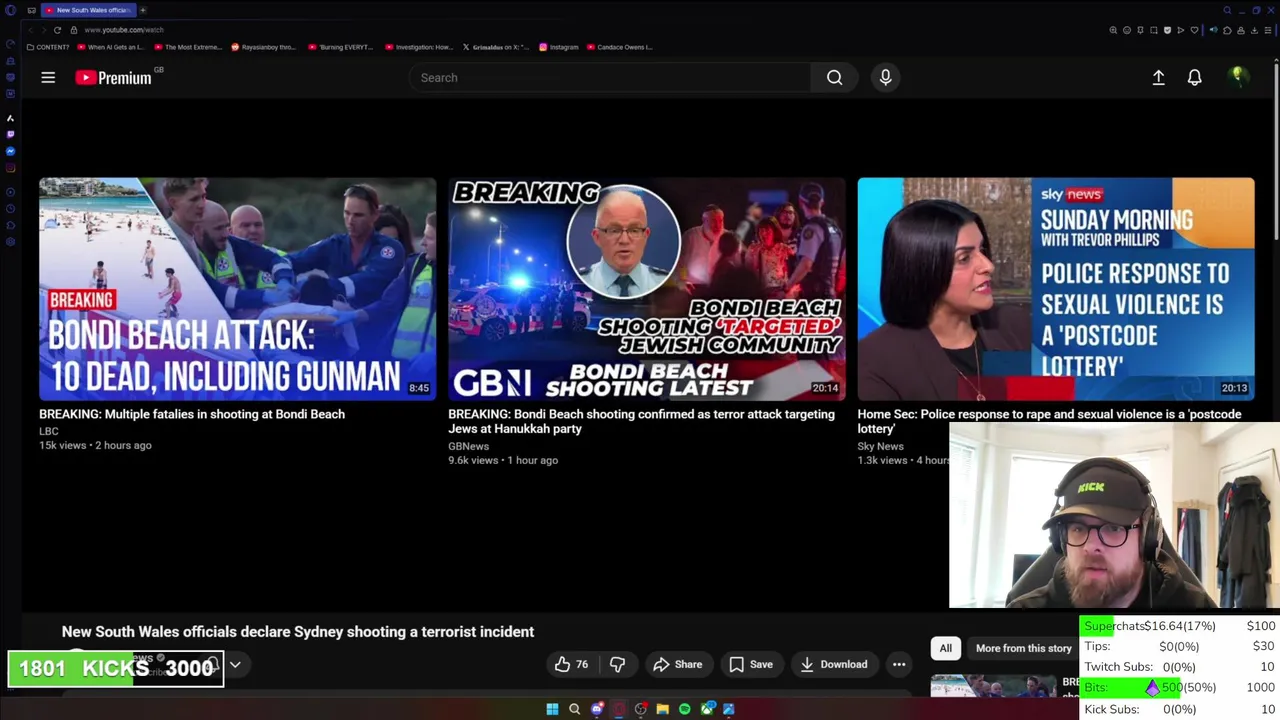
Task: Open the Burning EVERYT... bookmark
Action: (x=341, y=47)
